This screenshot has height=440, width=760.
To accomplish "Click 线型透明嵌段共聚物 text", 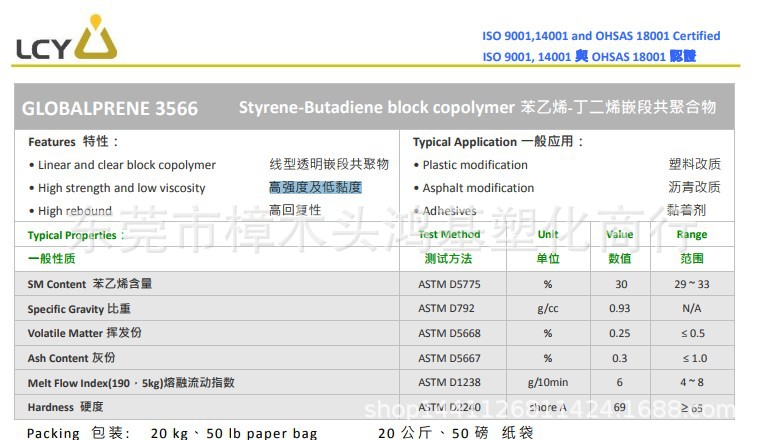I will pos(329,164).
